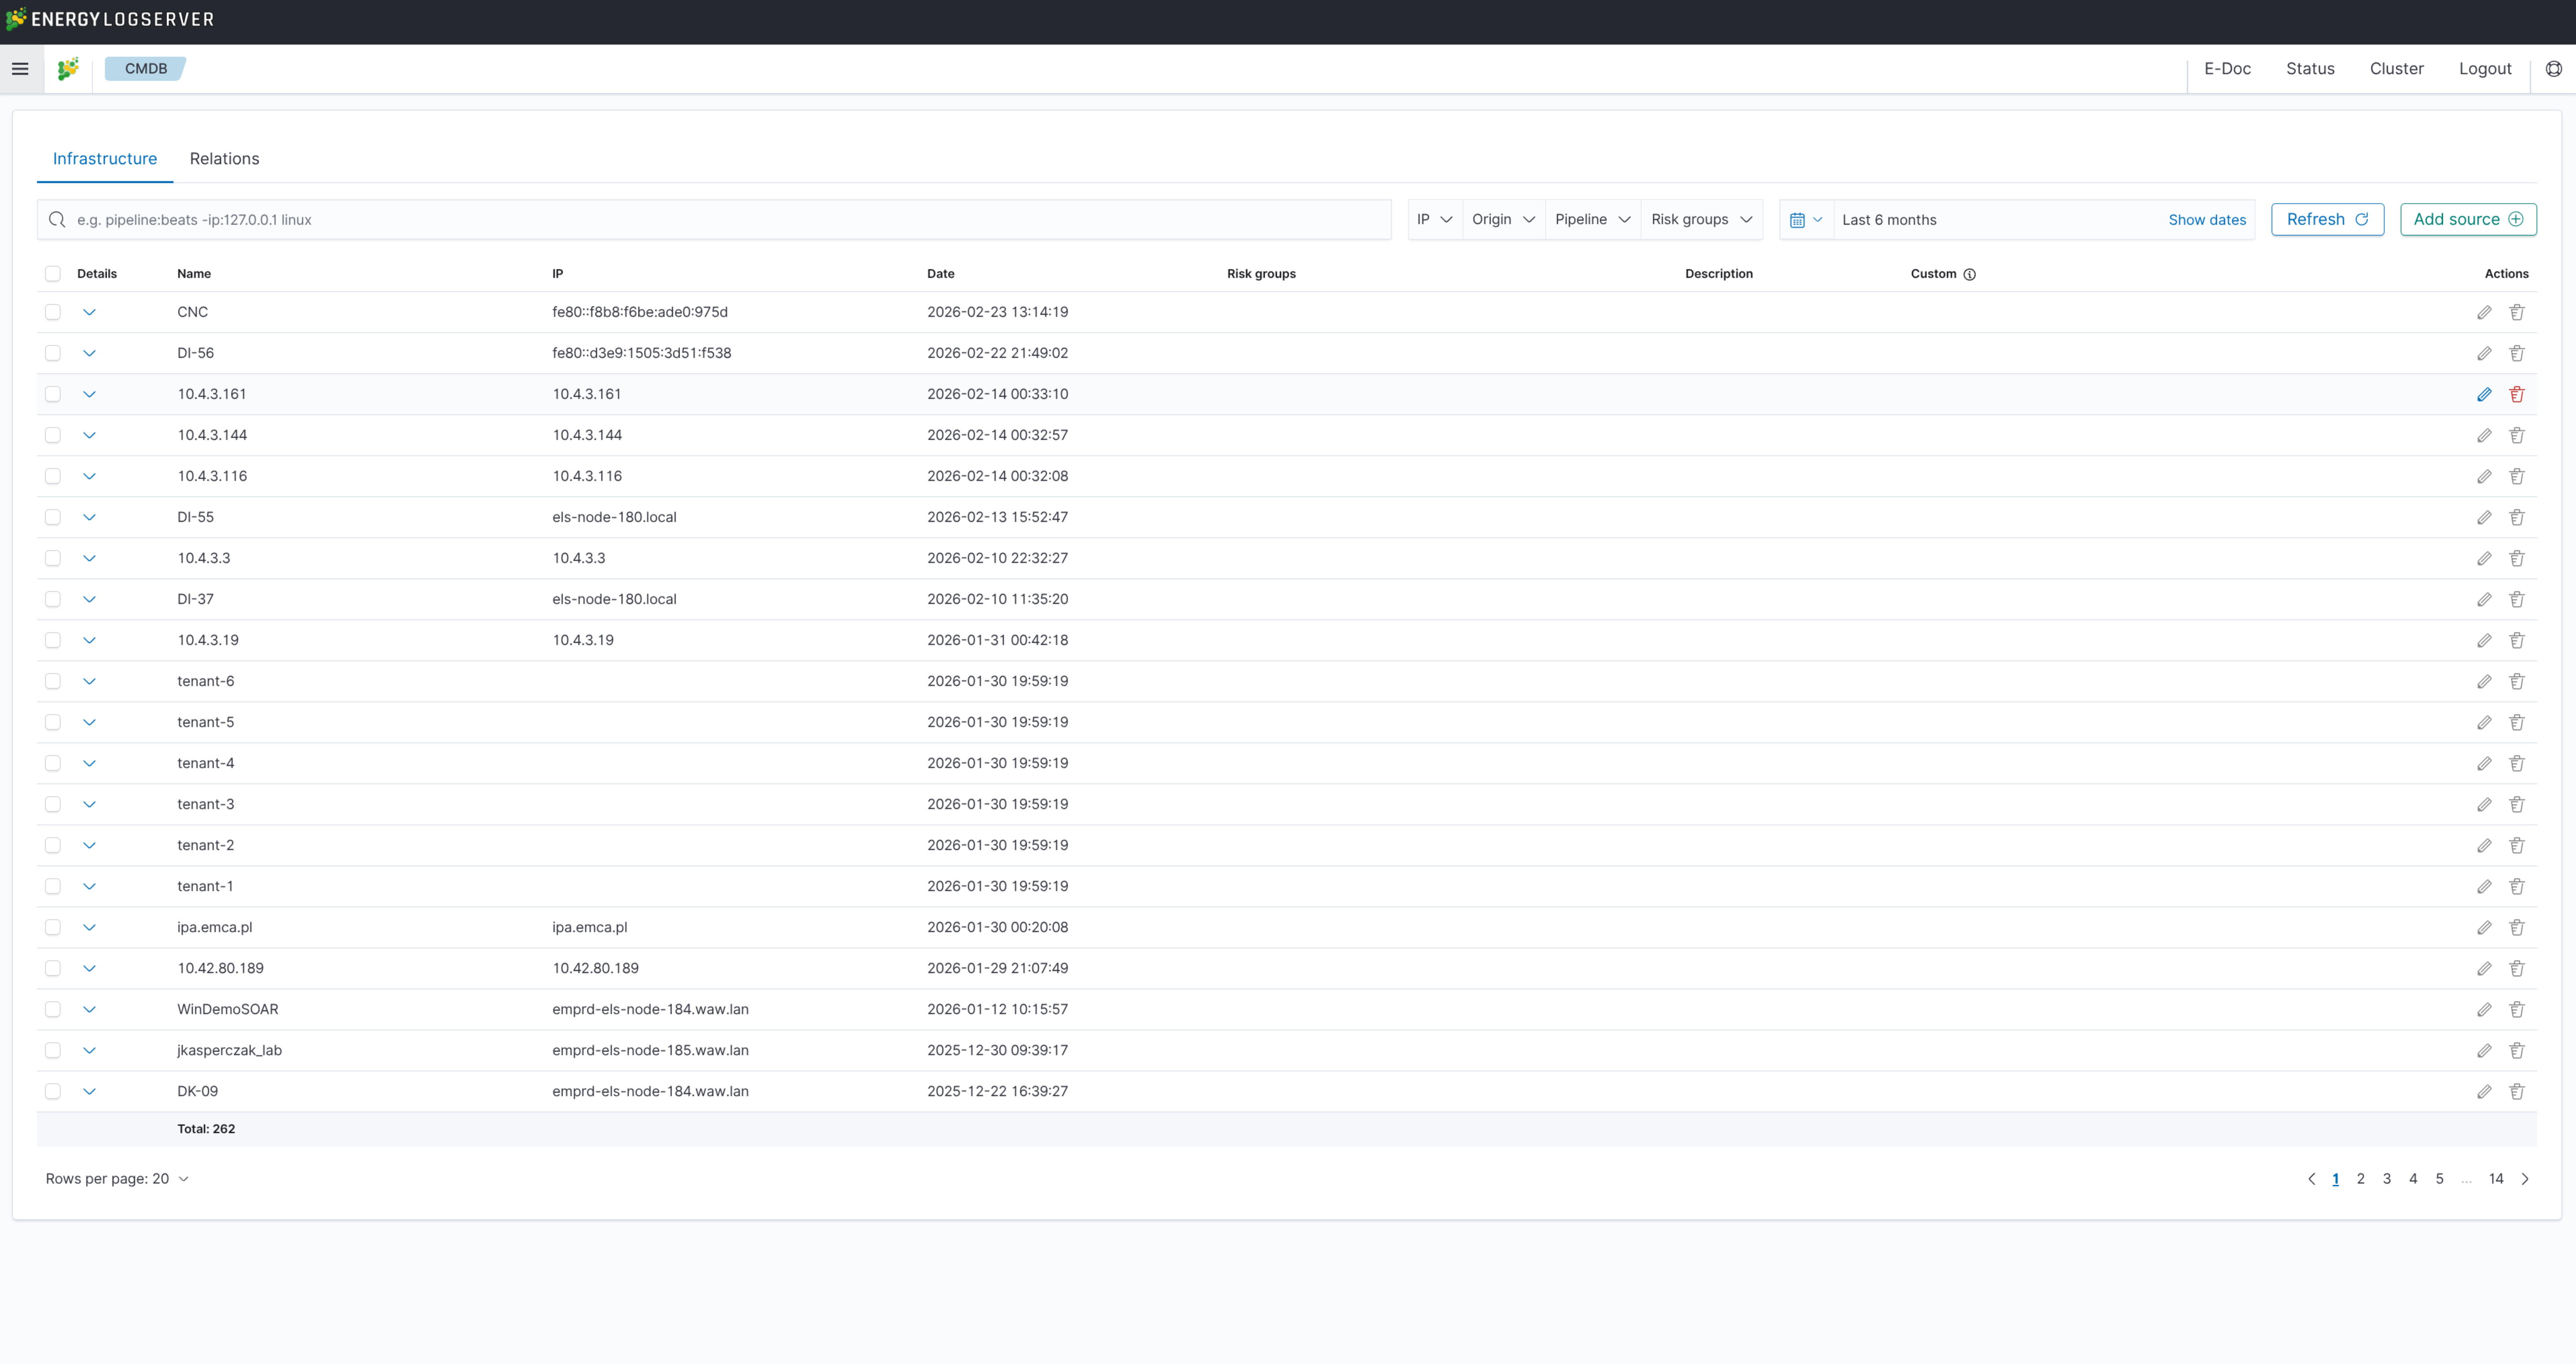
Task: Check the select-all checkbox in table header
Action: coord(53,273)
